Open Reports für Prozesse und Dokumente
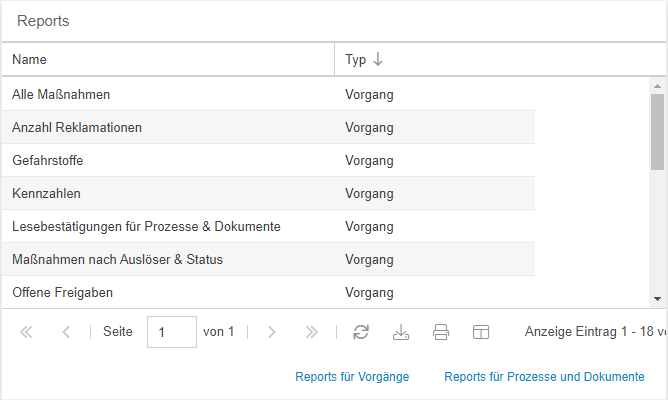This screenshot has height=400, width=668. [544, 377]
